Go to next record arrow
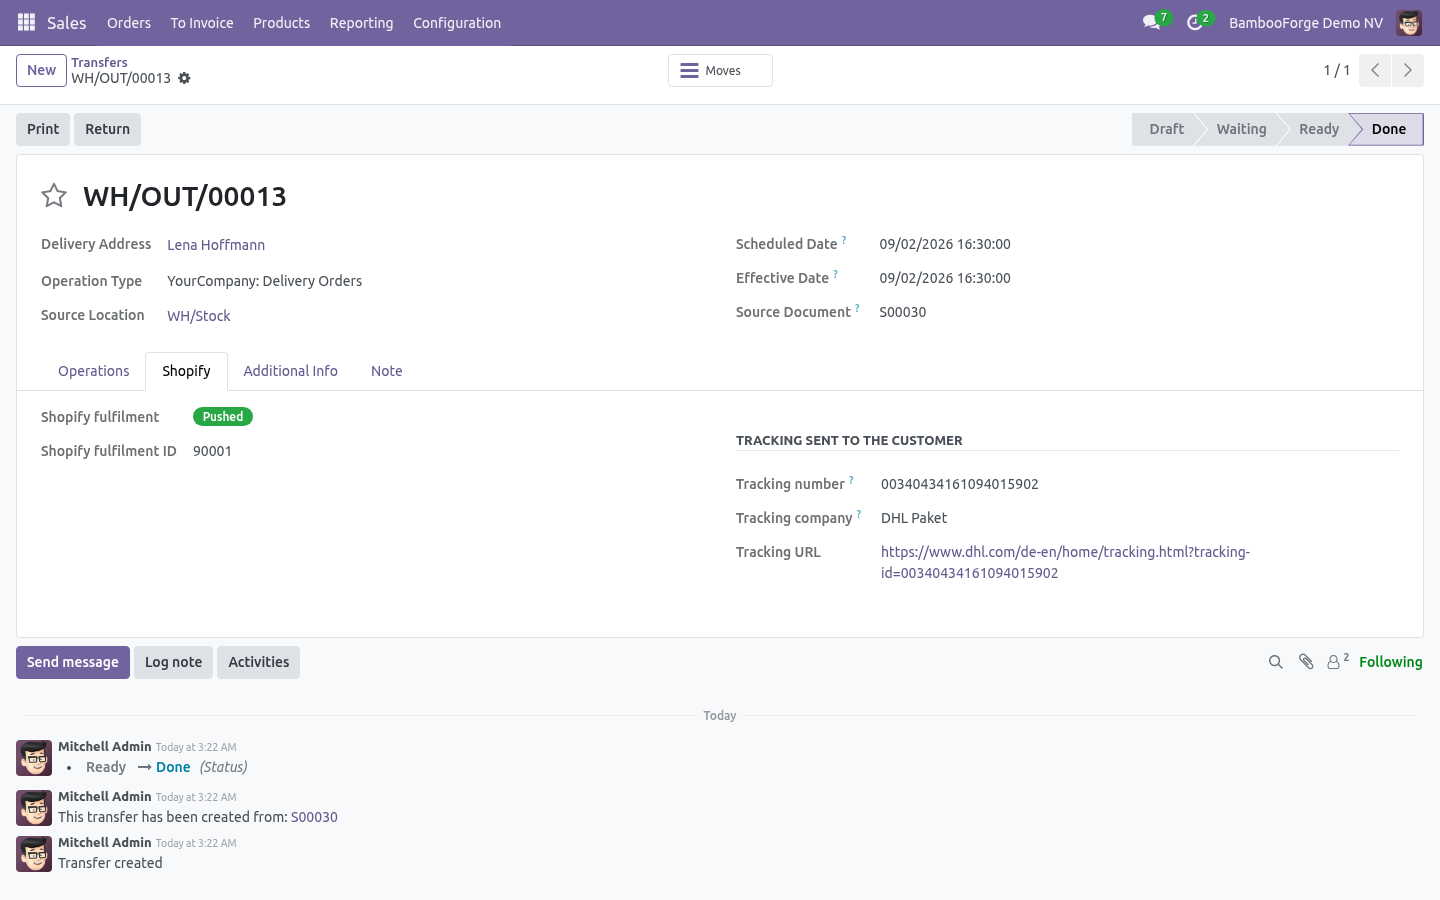Viewport: 1440px width, 900px height. tap(1407, 70)
